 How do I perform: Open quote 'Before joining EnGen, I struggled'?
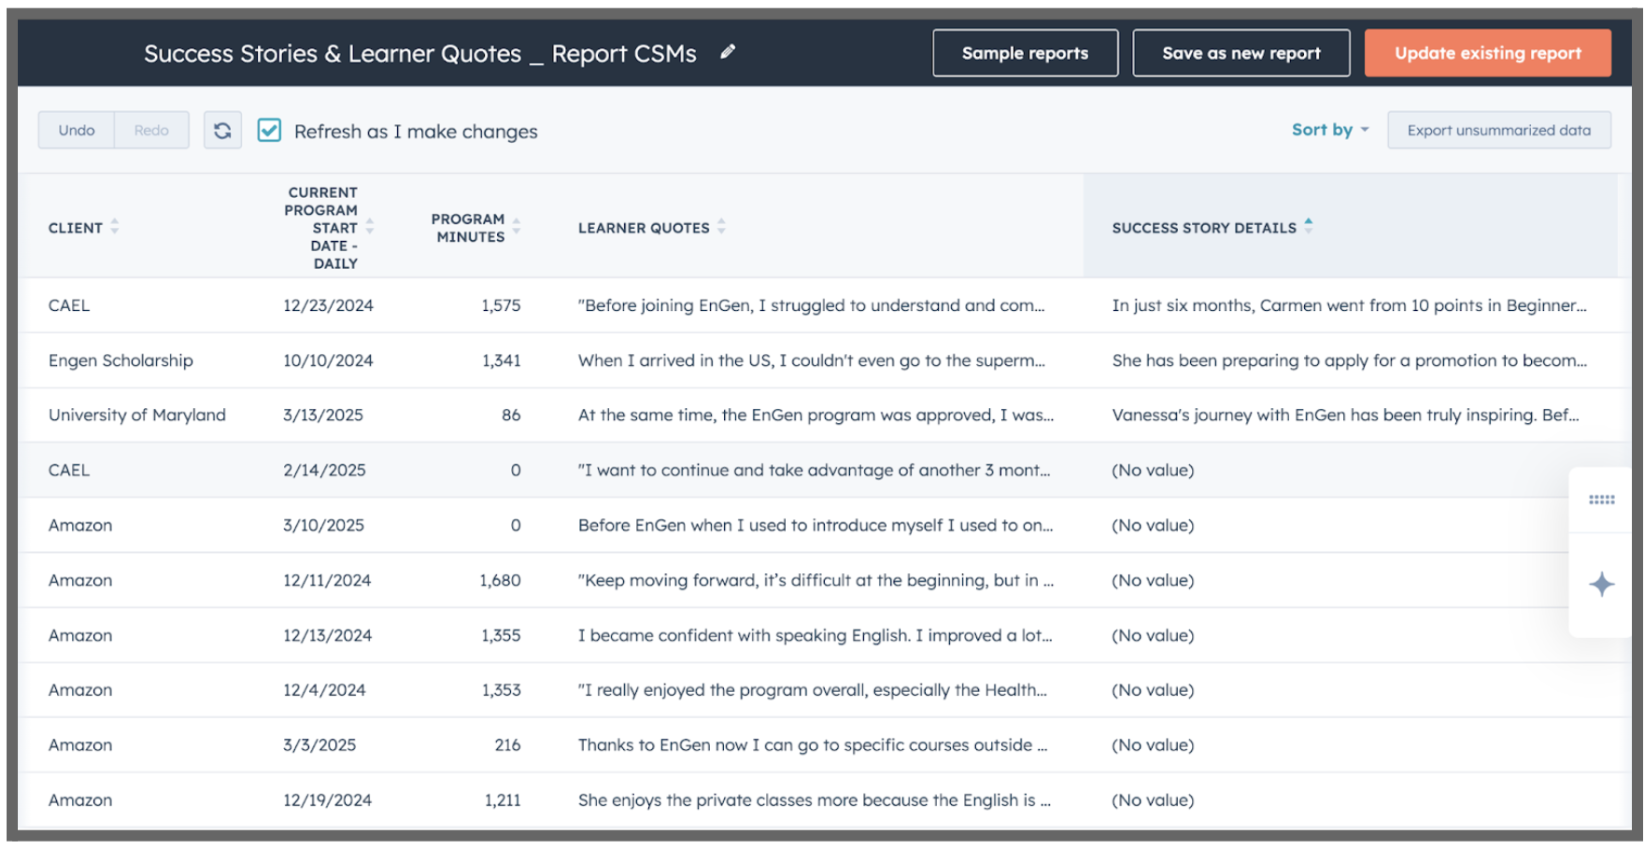point(811,305)
